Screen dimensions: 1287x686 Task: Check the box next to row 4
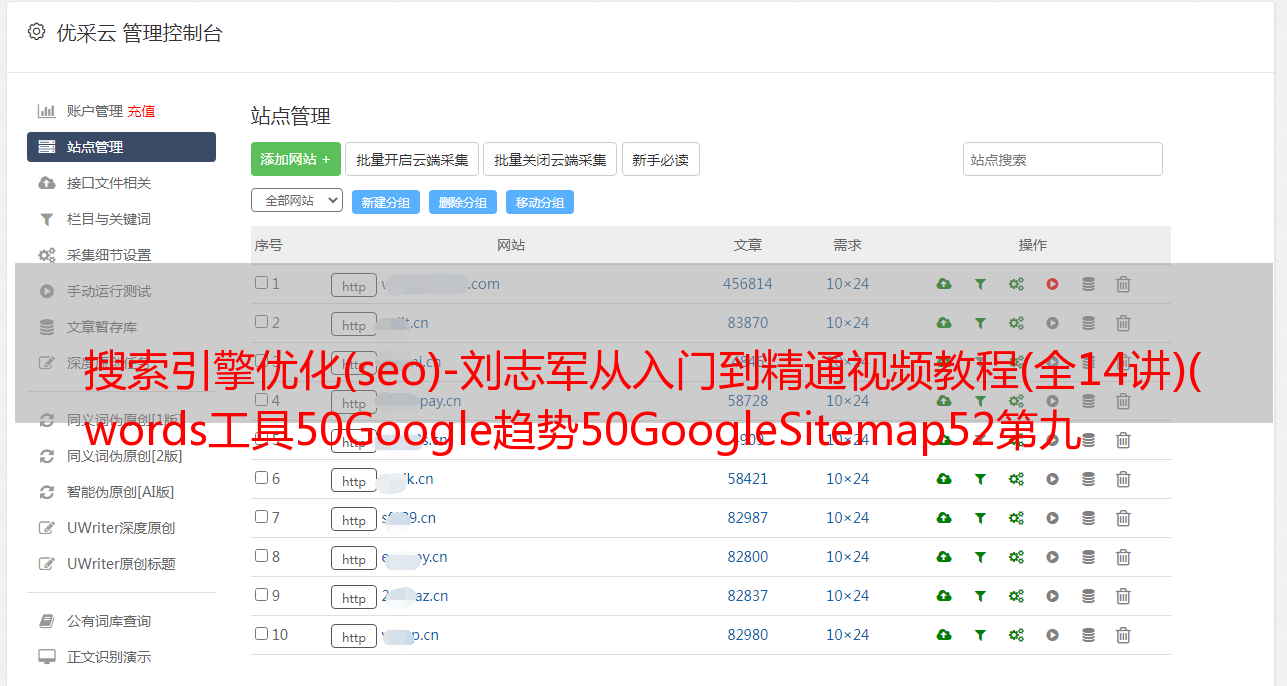point(261,400)
